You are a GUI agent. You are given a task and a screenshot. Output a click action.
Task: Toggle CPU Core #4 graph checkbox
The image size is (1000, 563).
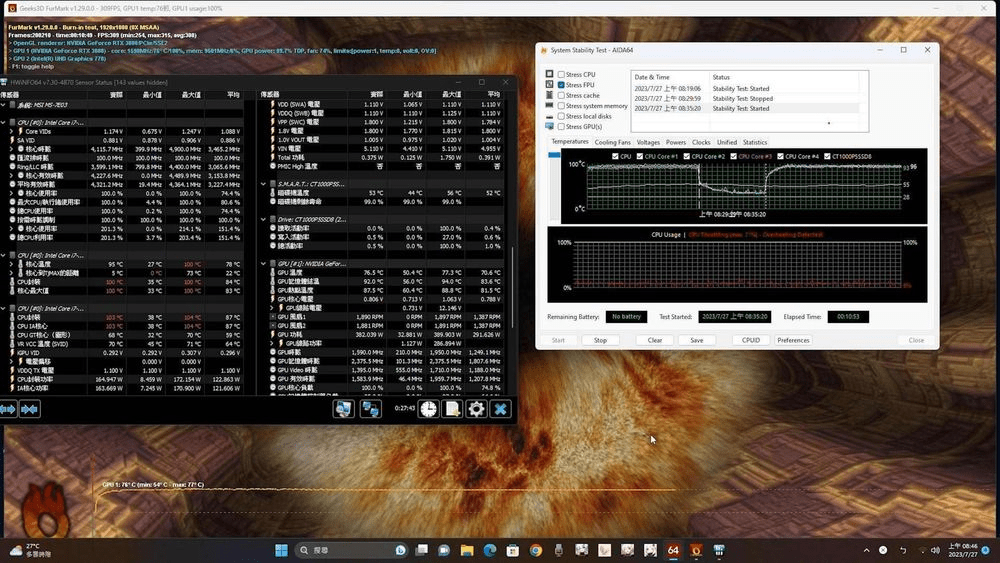(781, 156)
